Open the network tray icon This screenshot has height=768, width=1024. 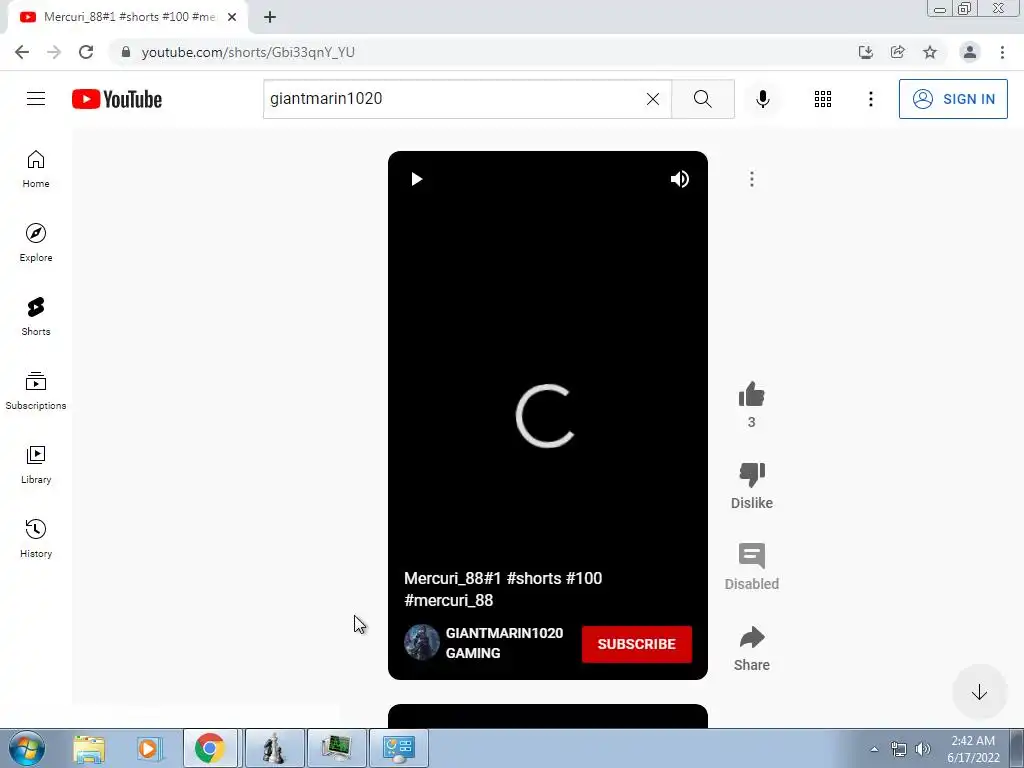coord(899,749)
